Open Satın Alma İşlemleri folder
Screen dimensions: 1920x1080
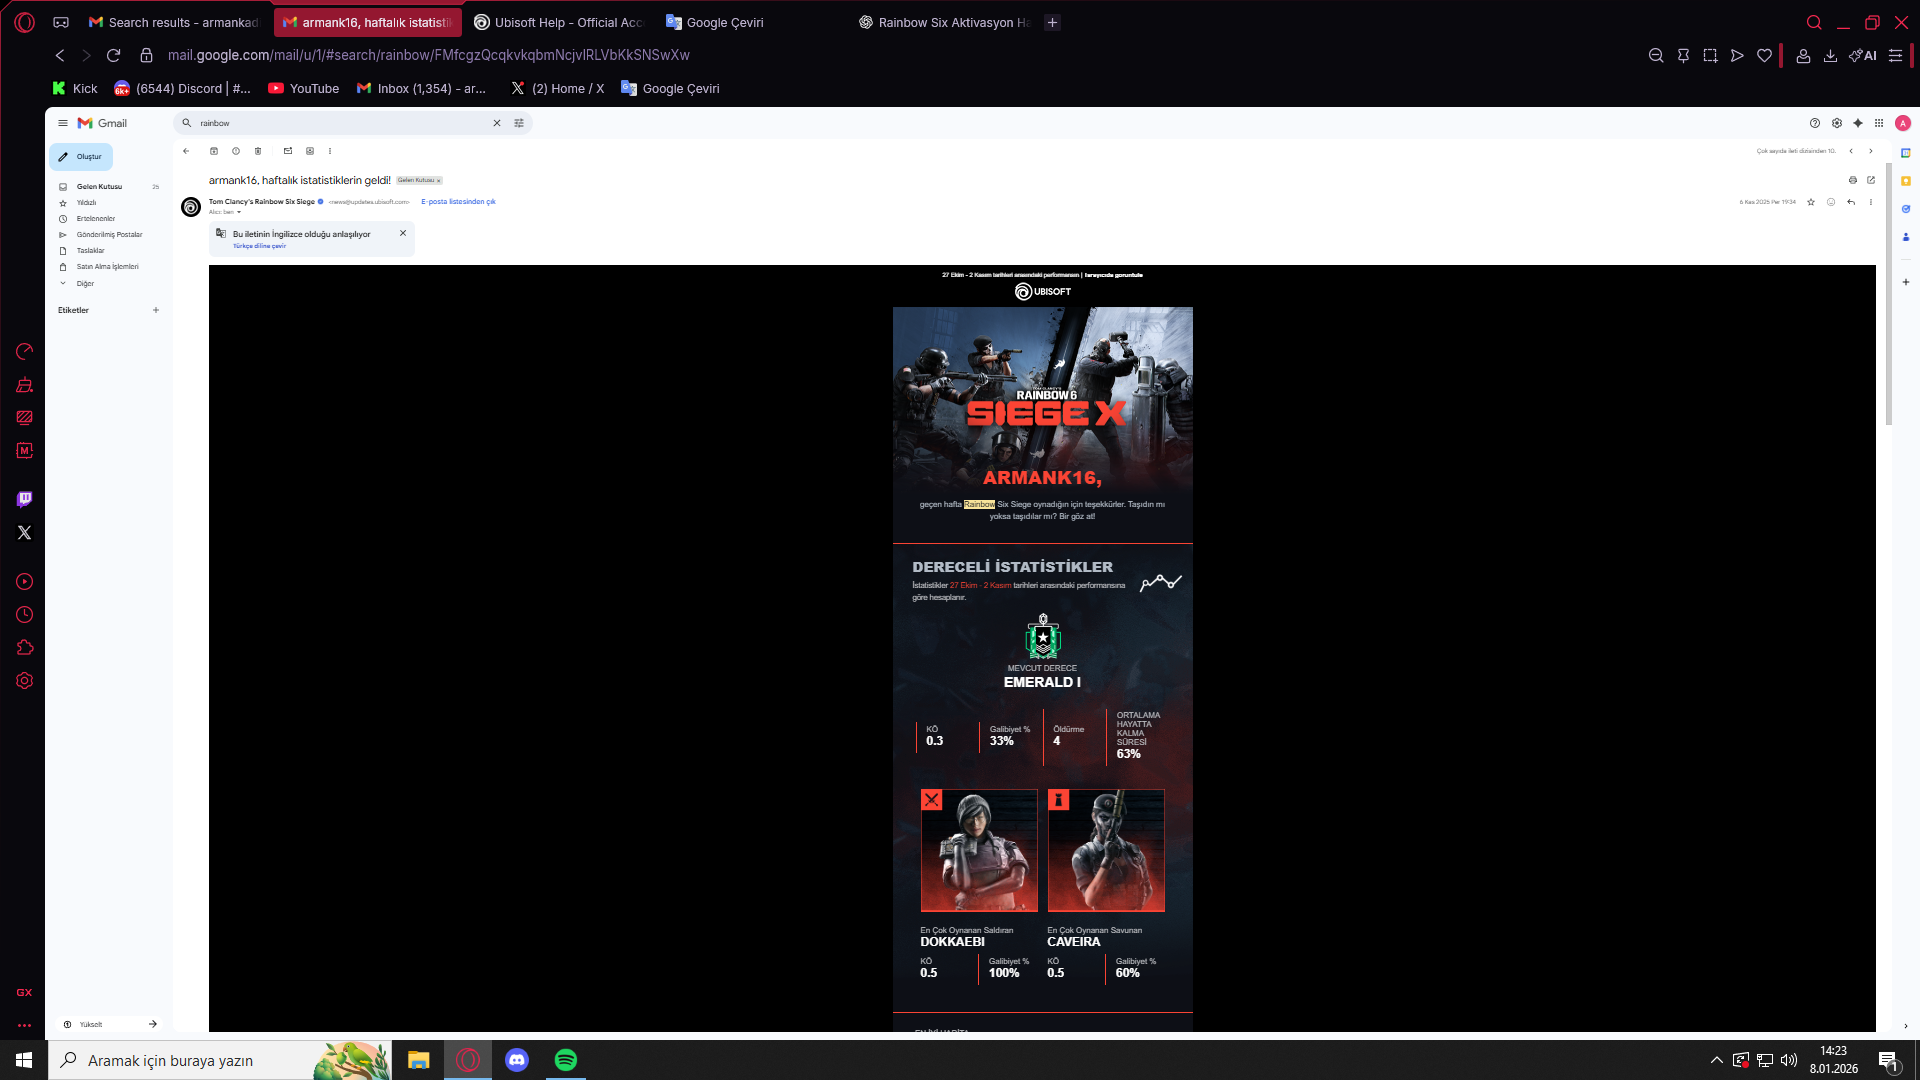tap(108, 267)
